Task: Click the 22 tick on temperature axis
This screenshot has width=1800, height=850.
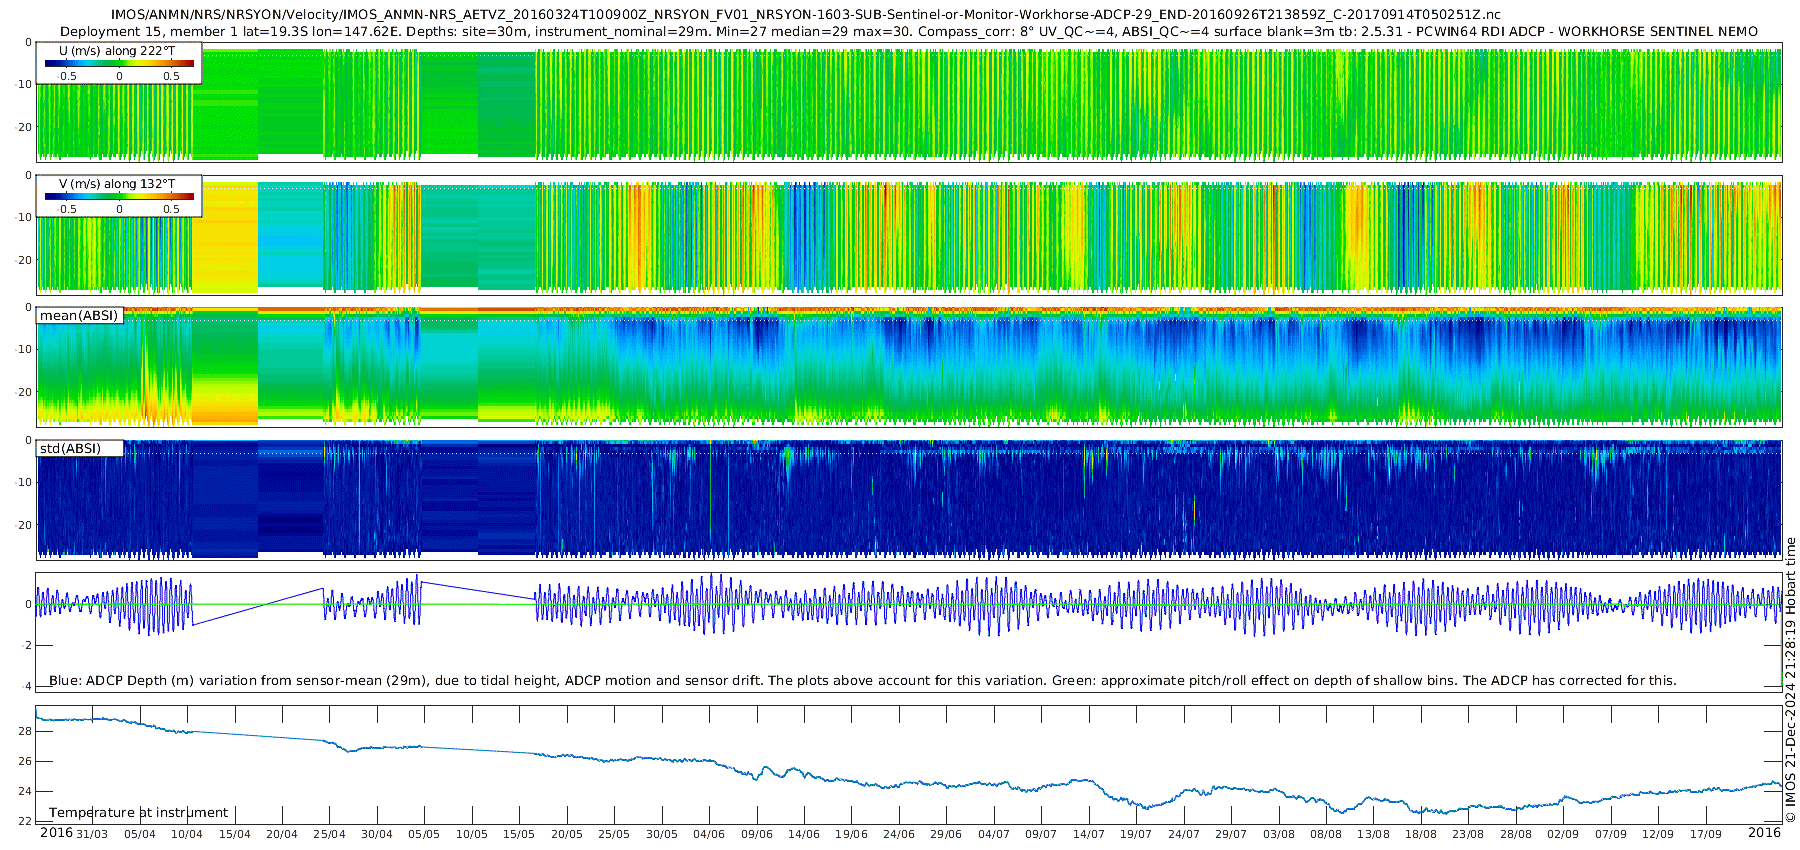Action: tap(25, 821)
